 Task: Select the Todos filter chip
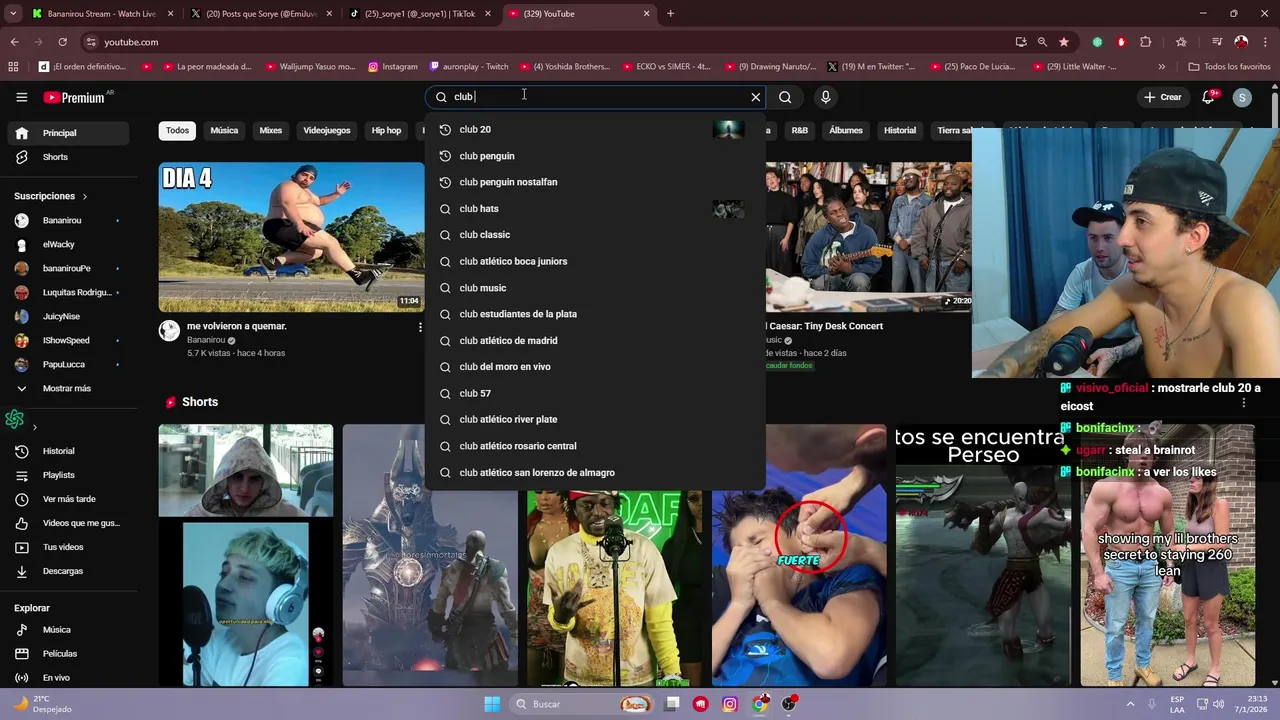pos(177,130)
